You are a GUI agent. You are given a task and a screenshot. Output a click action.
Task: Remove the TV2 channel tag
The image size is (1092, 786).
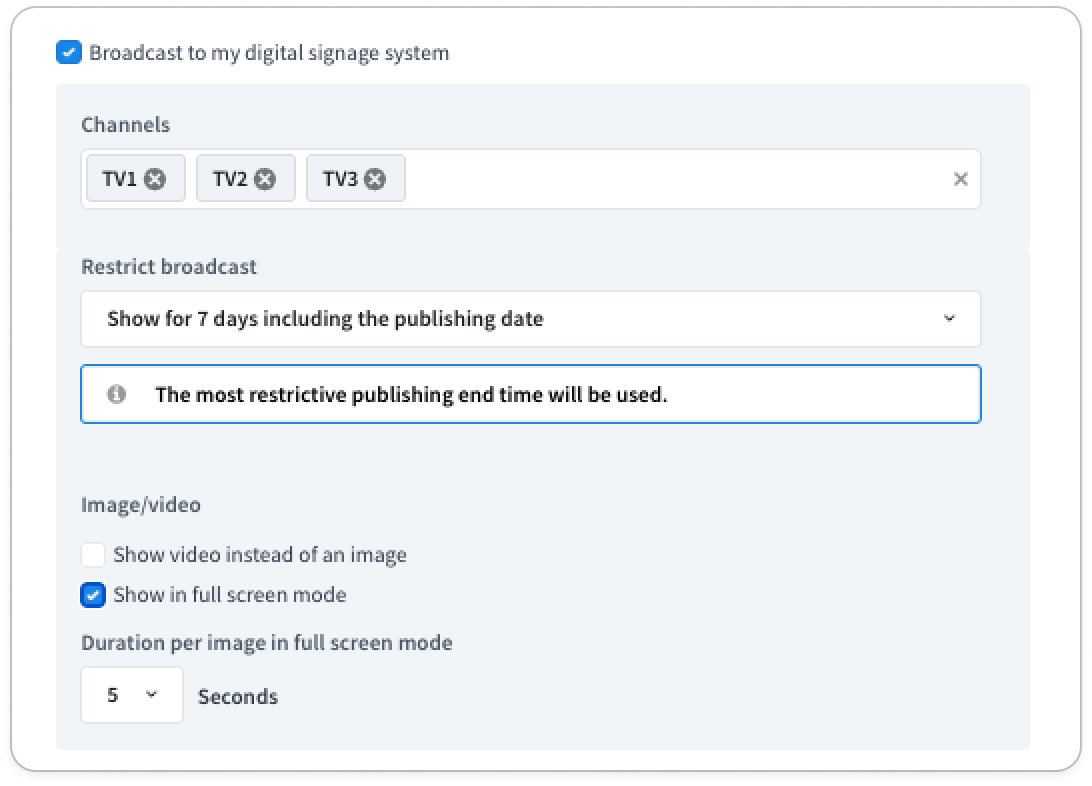tap(265, 179)
